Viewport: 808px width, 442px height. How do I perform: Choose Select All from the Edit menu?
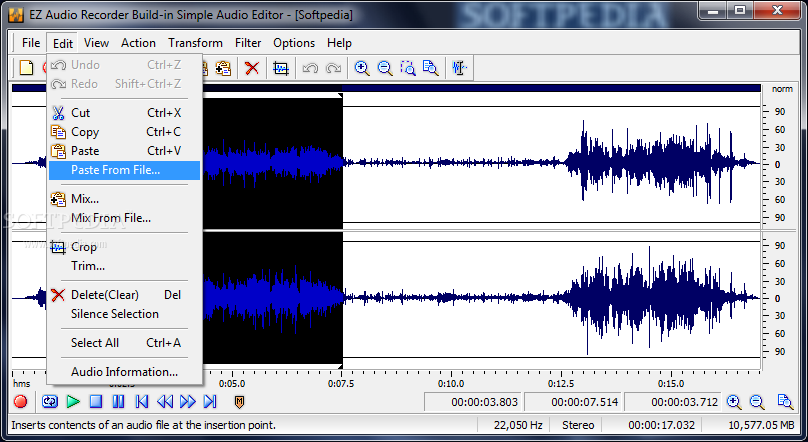pyautogui.click(x=124, y=343)
